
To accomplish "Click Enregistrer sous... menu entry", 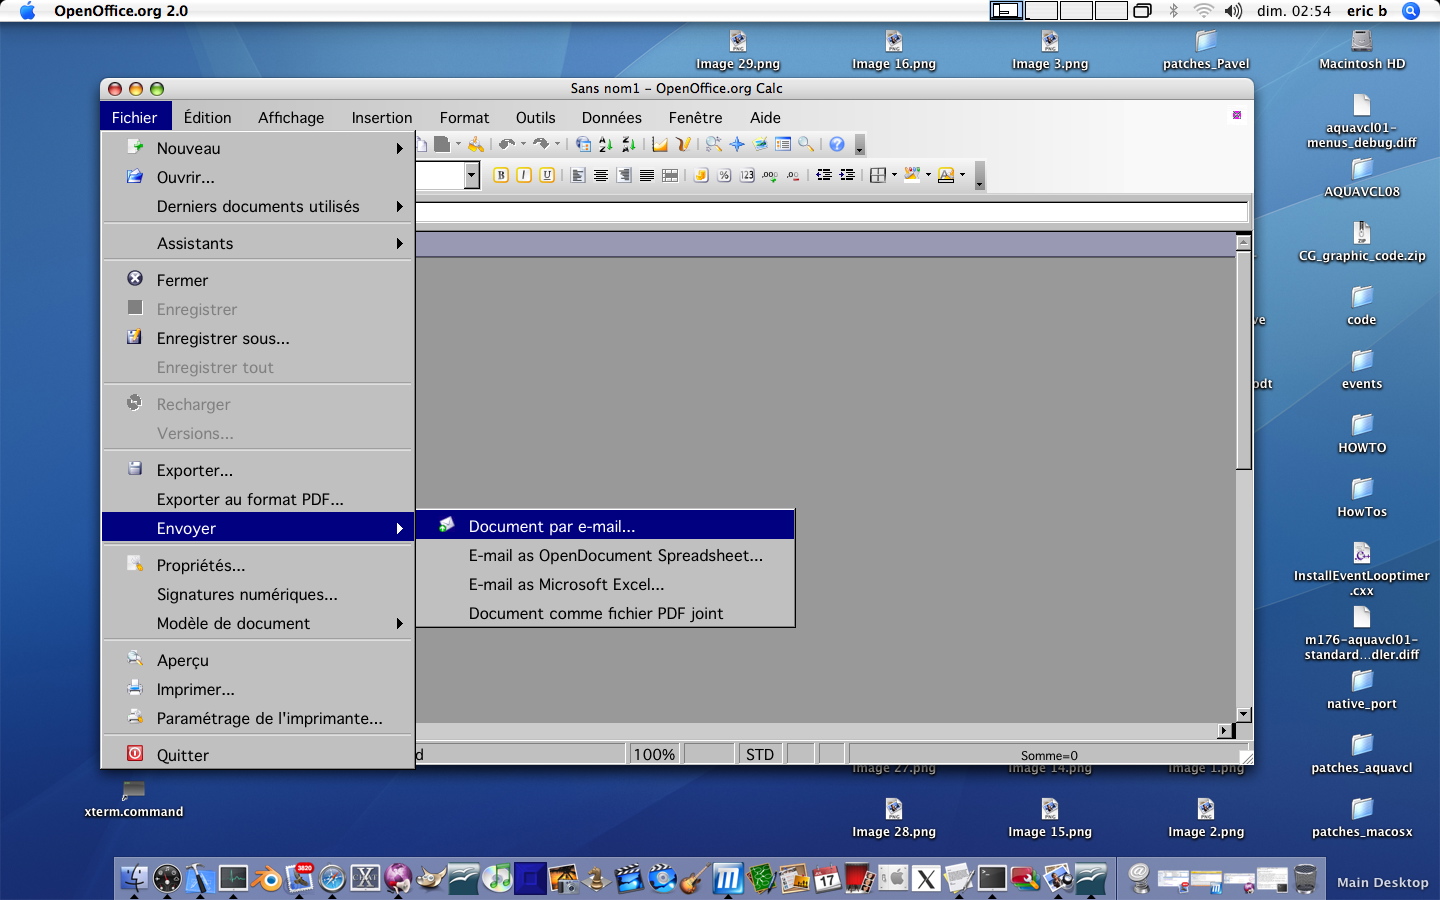I will point(258,338).
